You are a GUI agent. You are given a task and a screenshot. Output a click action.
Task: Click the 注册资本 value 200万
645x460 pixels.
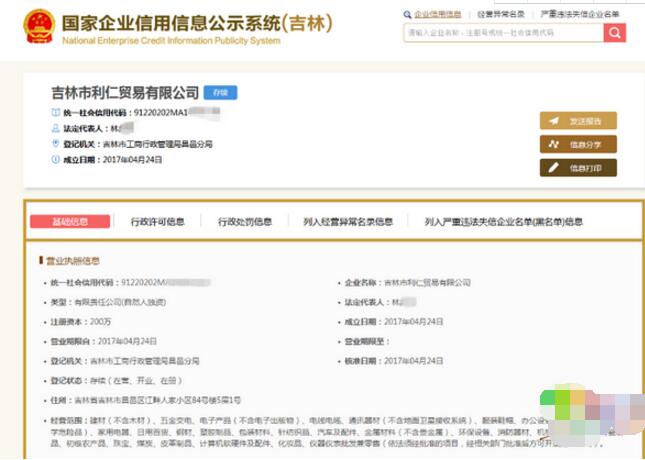[100, 322]
